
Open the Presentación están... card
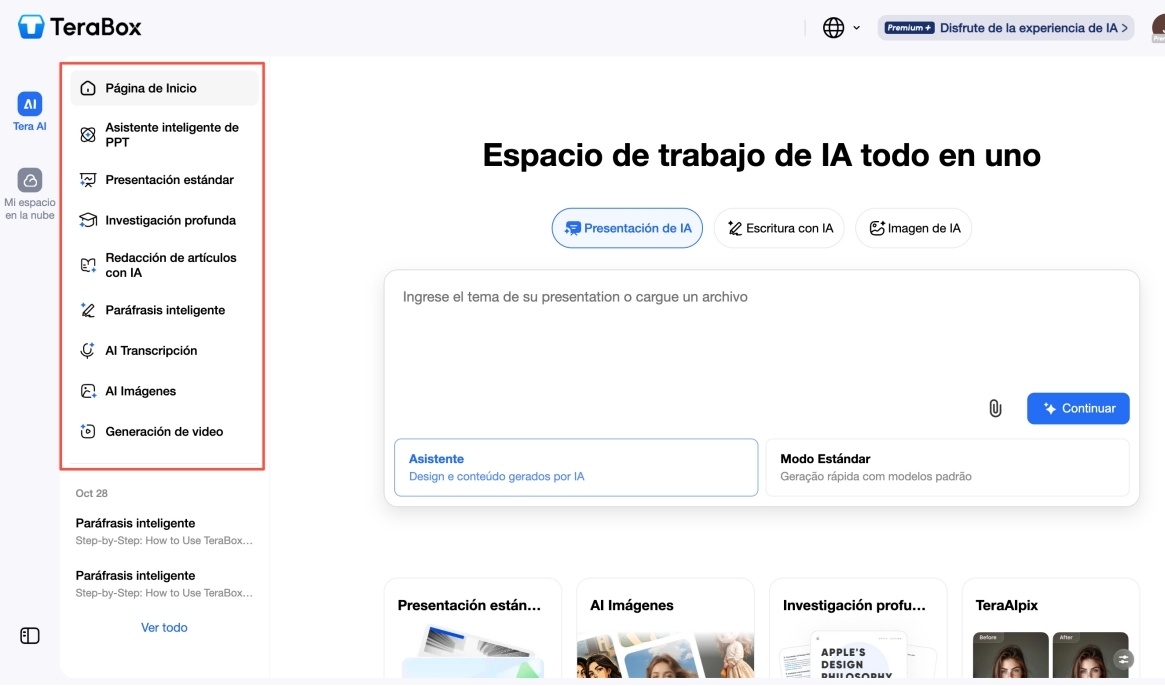(x=473, y=629)
